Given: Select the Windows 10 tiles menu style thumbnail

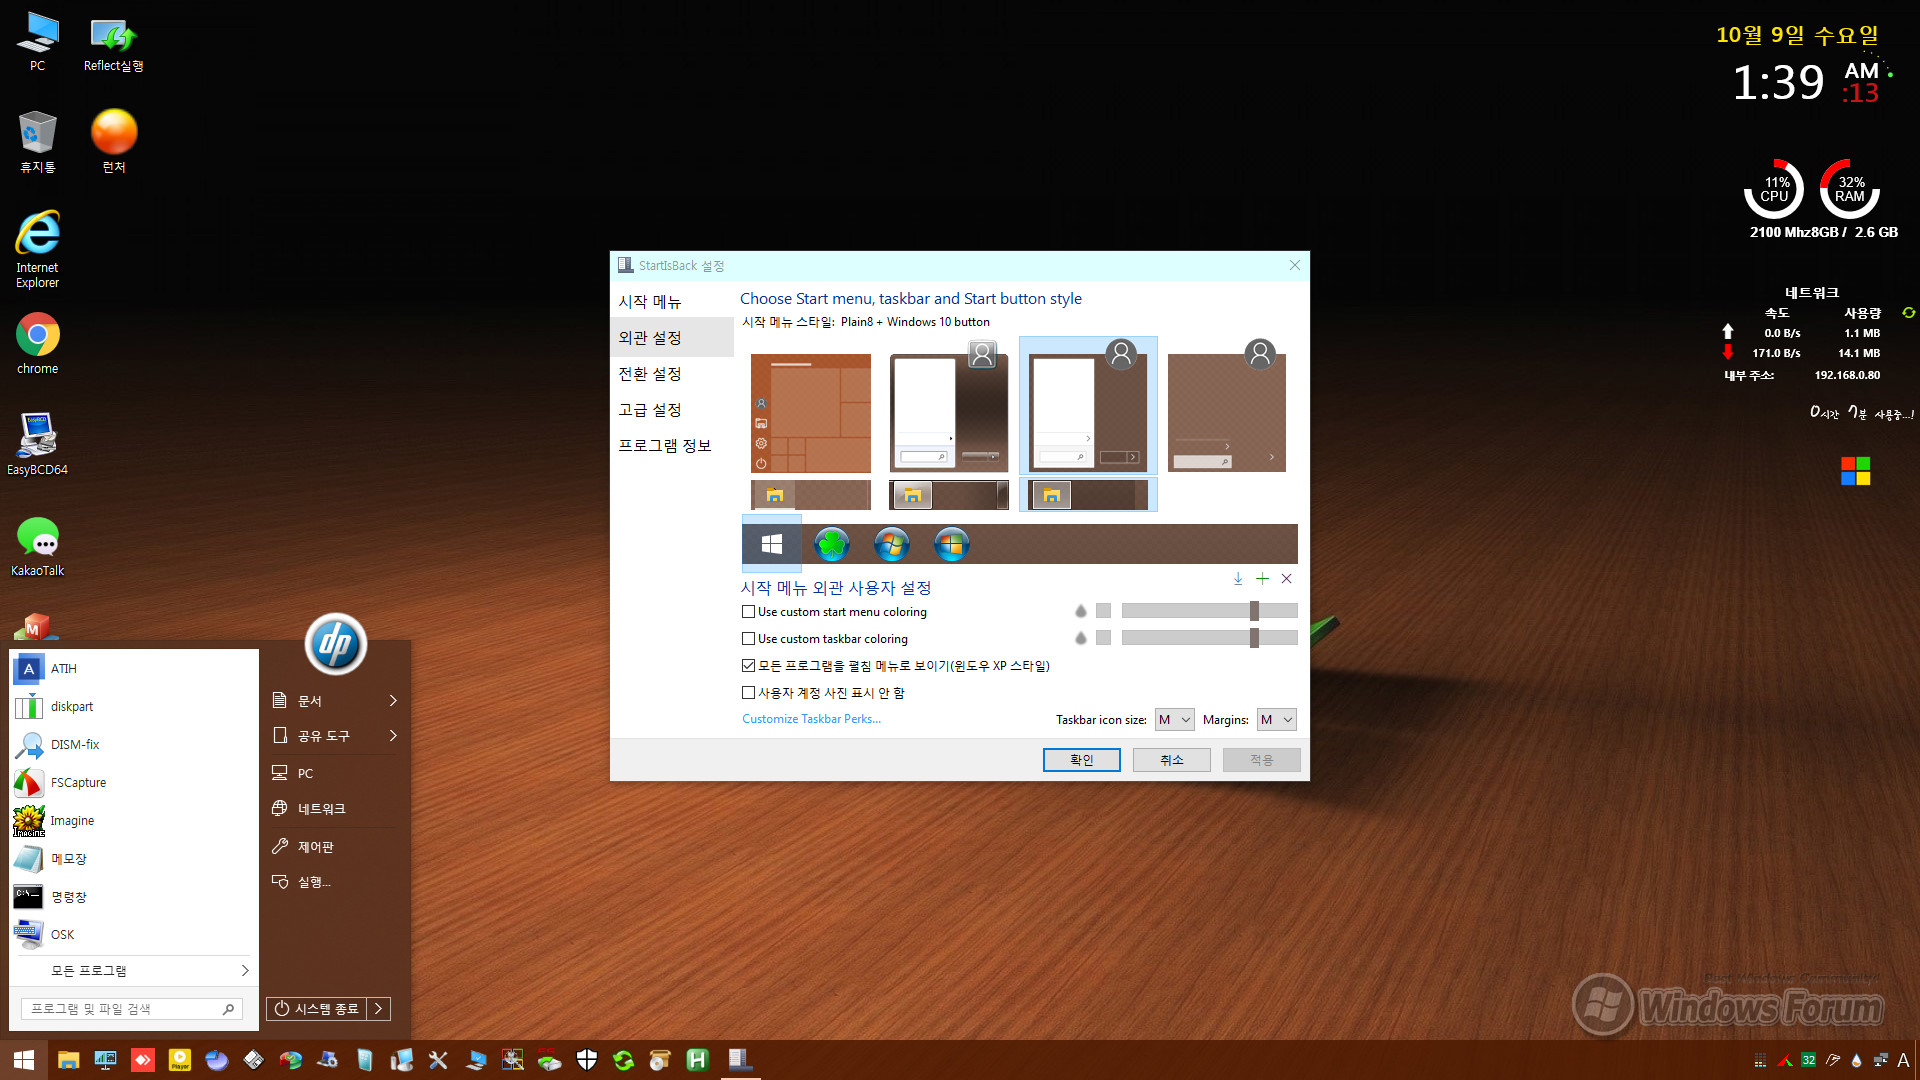Looking at the screenshot, I should 811,413.
